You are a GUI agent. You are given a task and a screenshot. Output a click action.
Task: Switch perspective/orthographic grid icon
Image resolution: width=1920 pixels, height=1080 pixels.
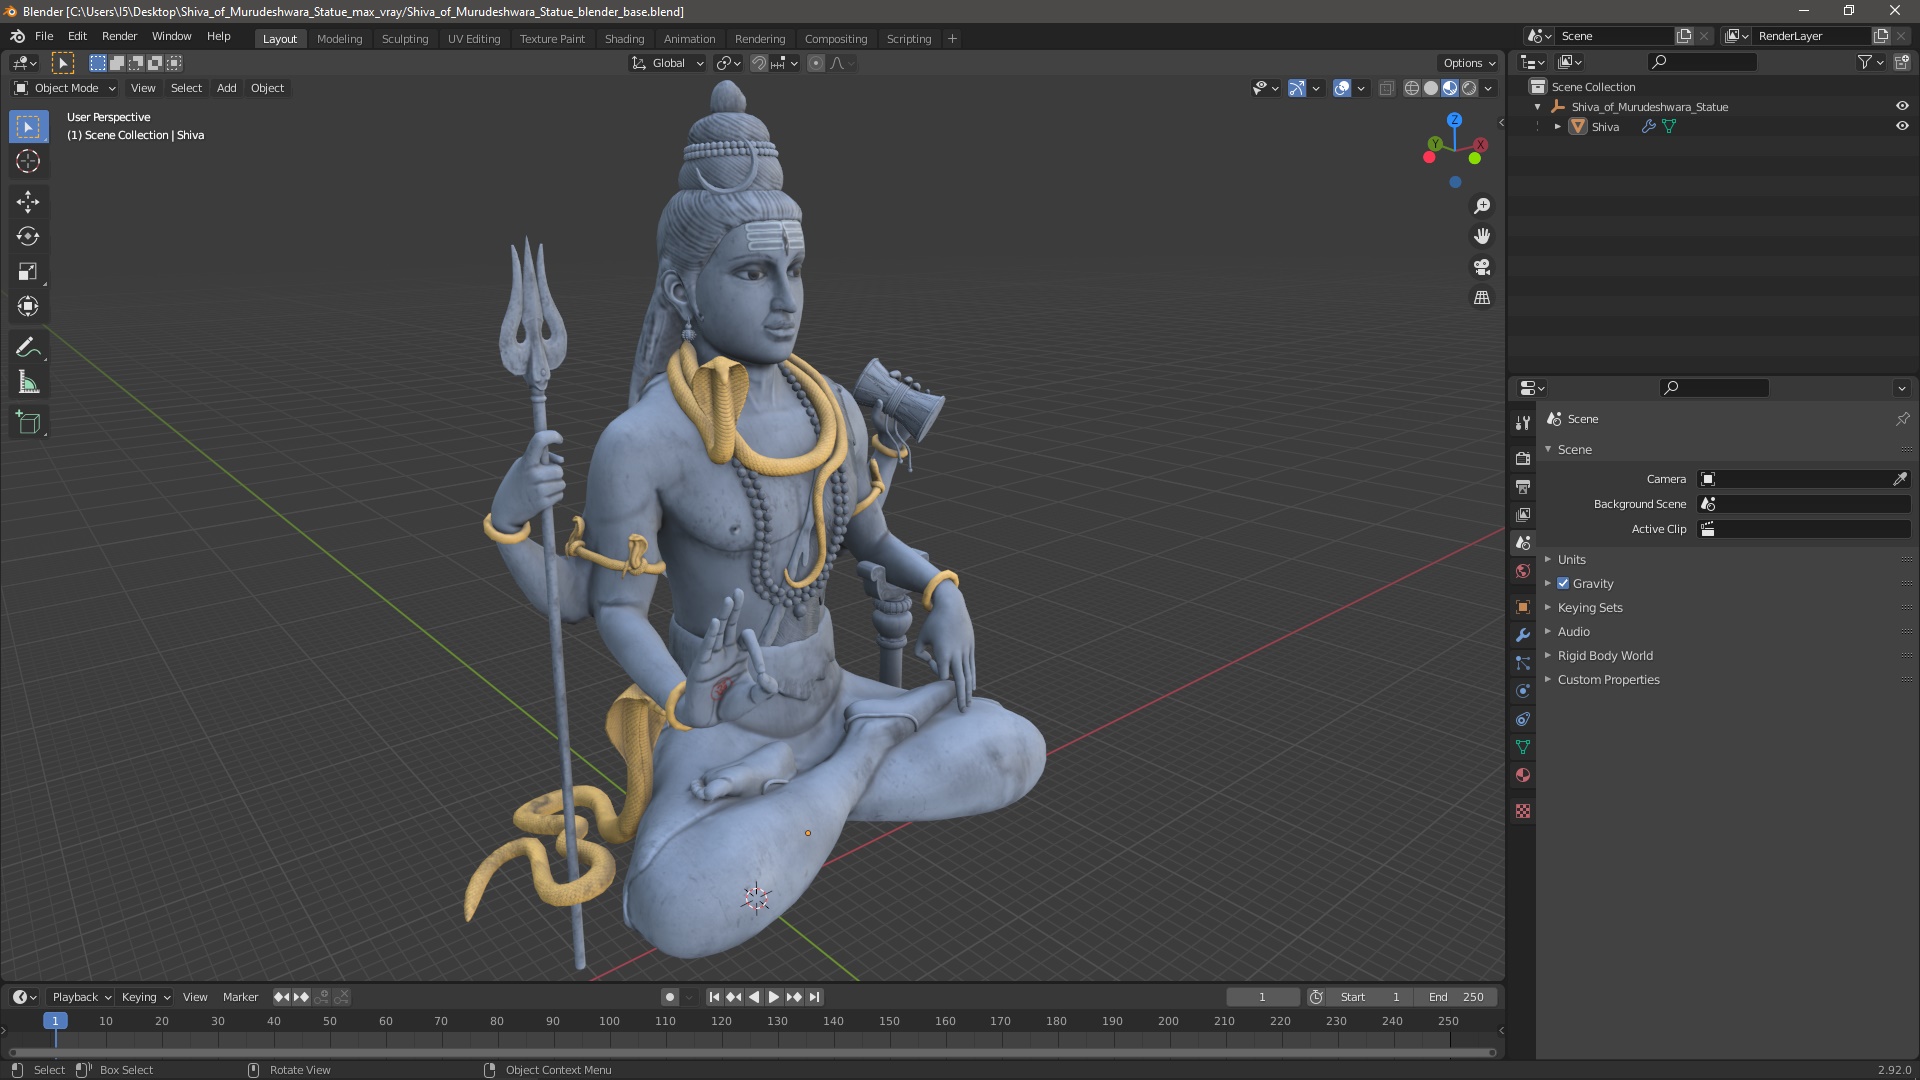(1482, 298)
